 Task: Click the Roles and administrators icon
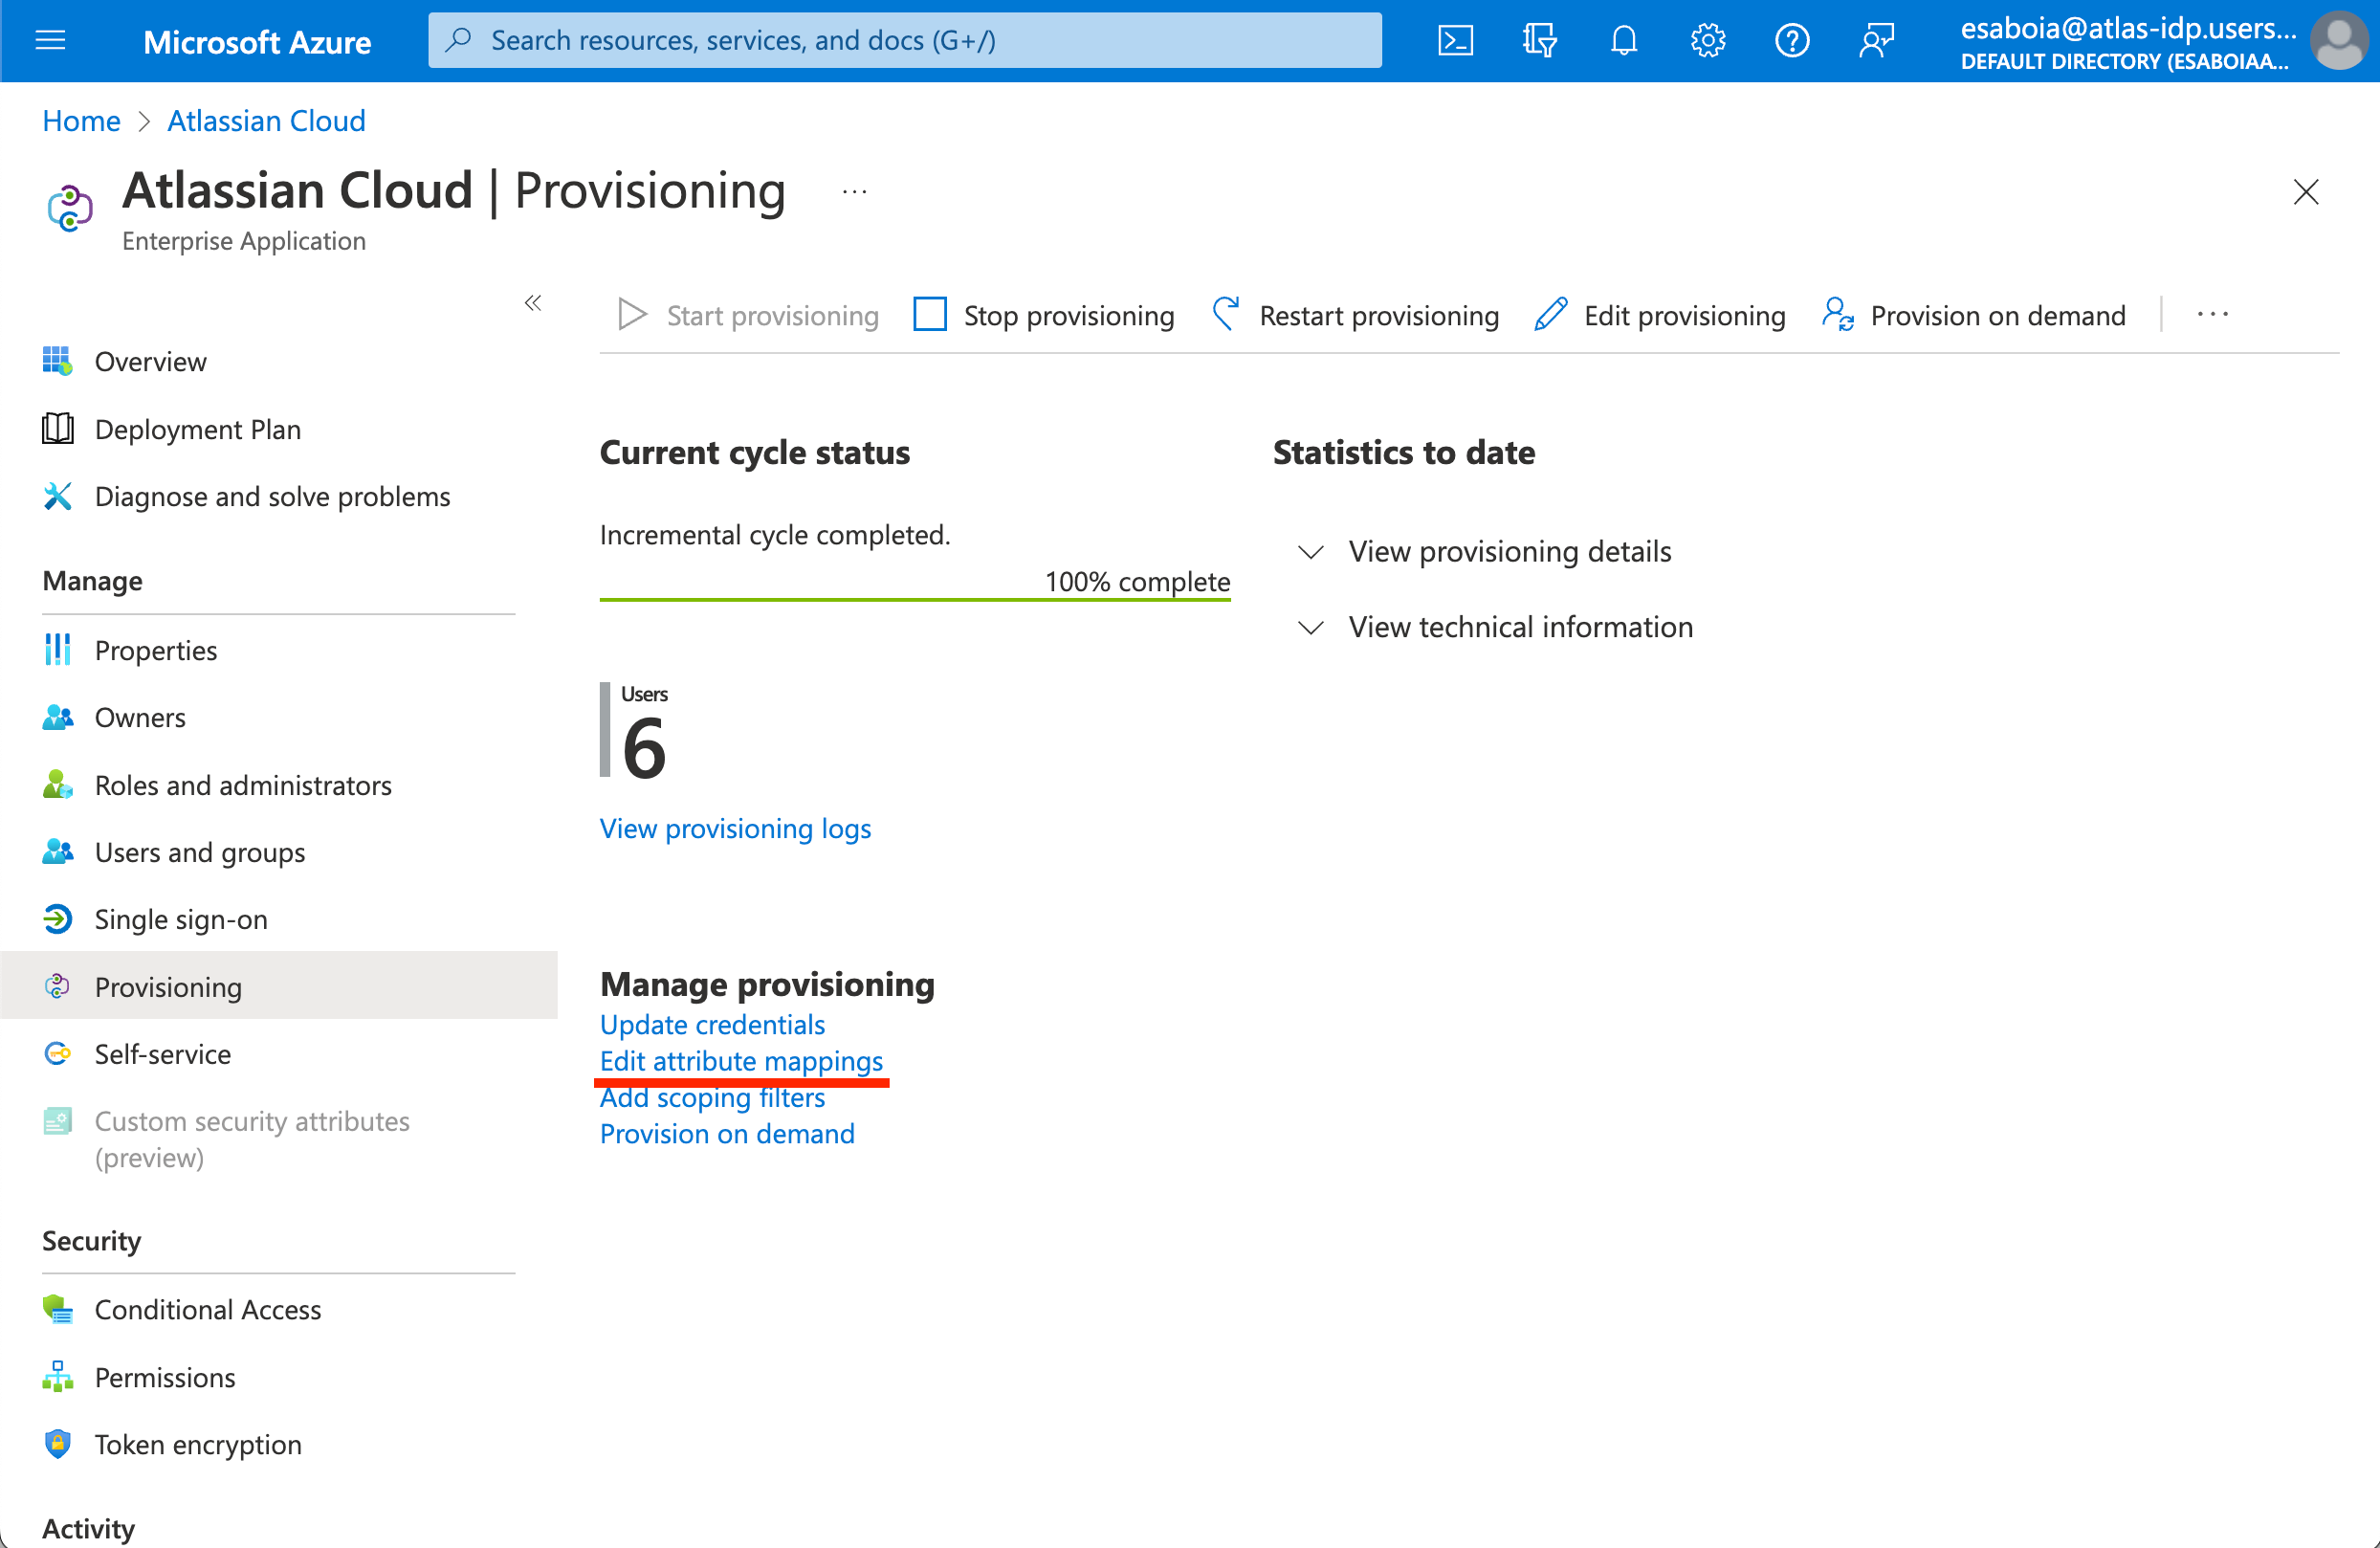pos(58,785)
